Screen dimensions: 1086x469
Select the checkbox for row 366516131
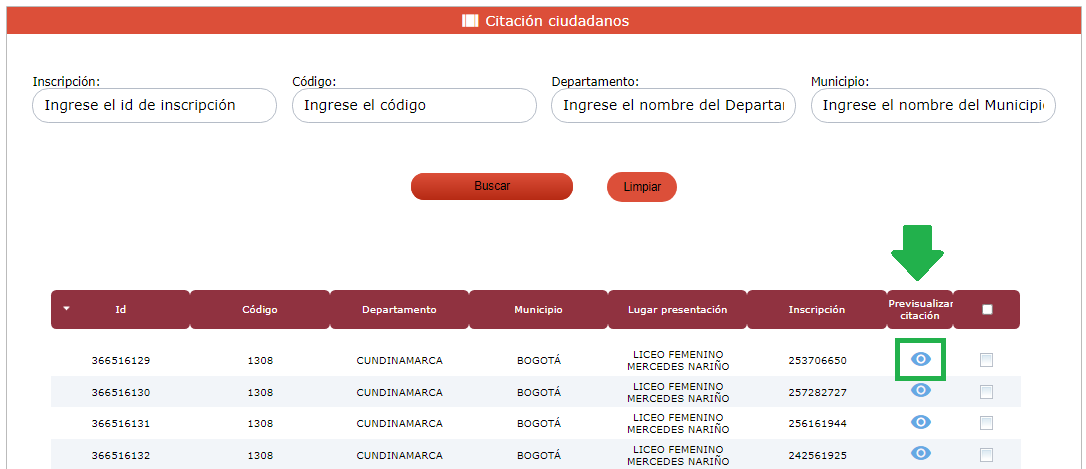pyautogui.click(x=987, y=423)
